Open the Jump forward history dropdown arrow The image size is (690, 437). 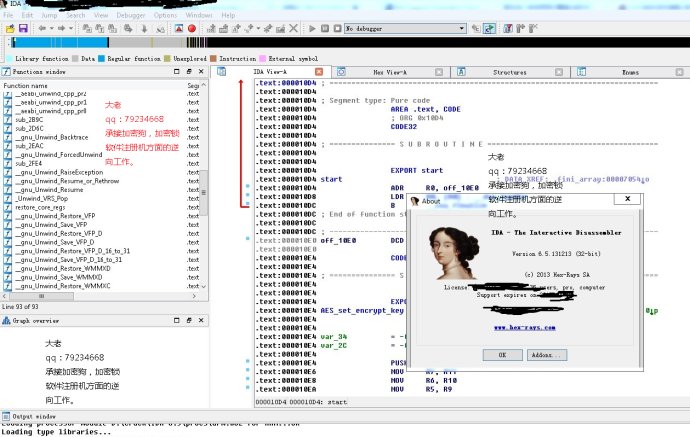coord(70,29)
